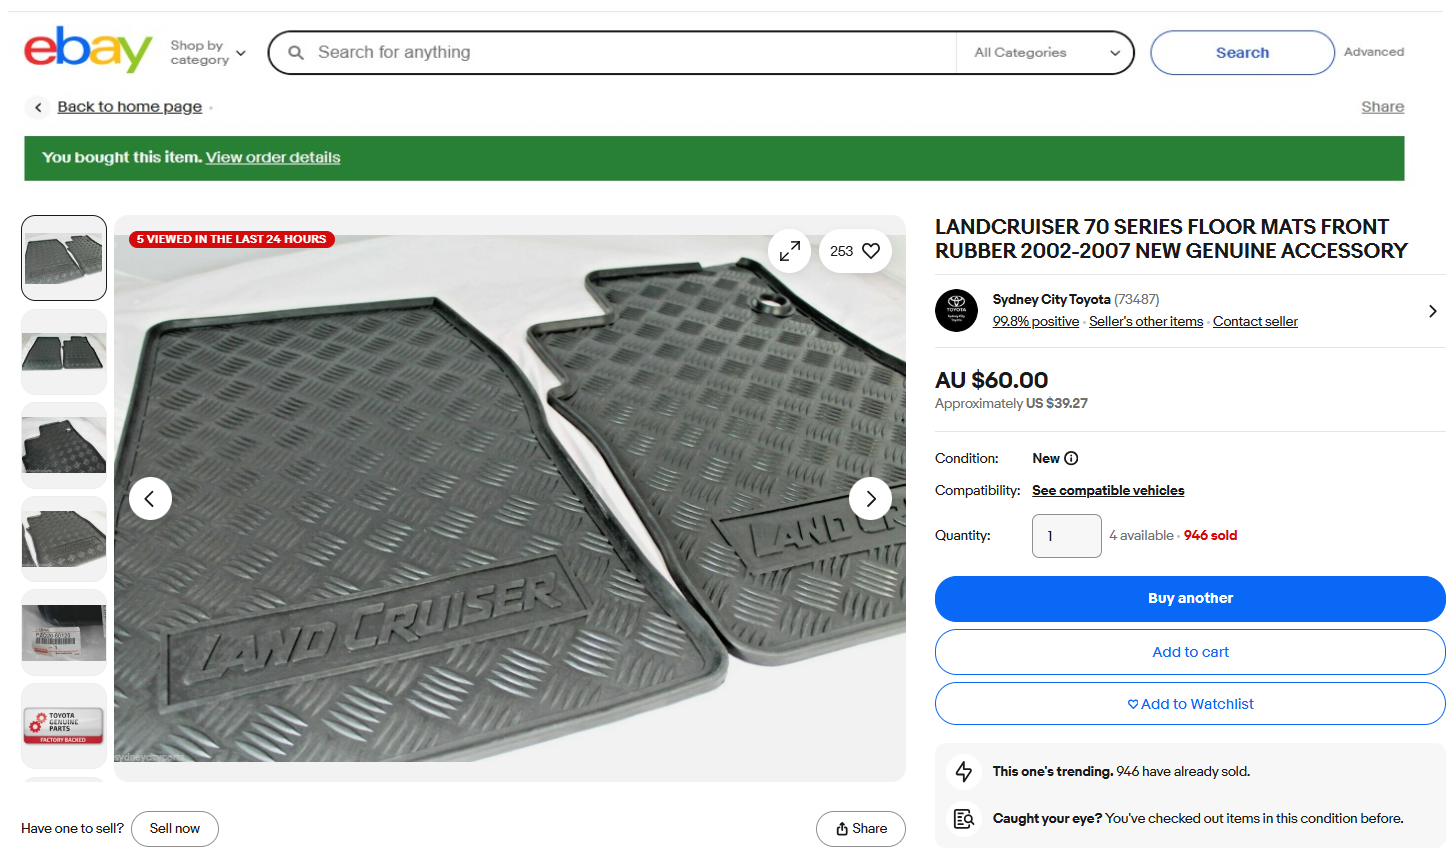Expand the image to full screen

790,251
